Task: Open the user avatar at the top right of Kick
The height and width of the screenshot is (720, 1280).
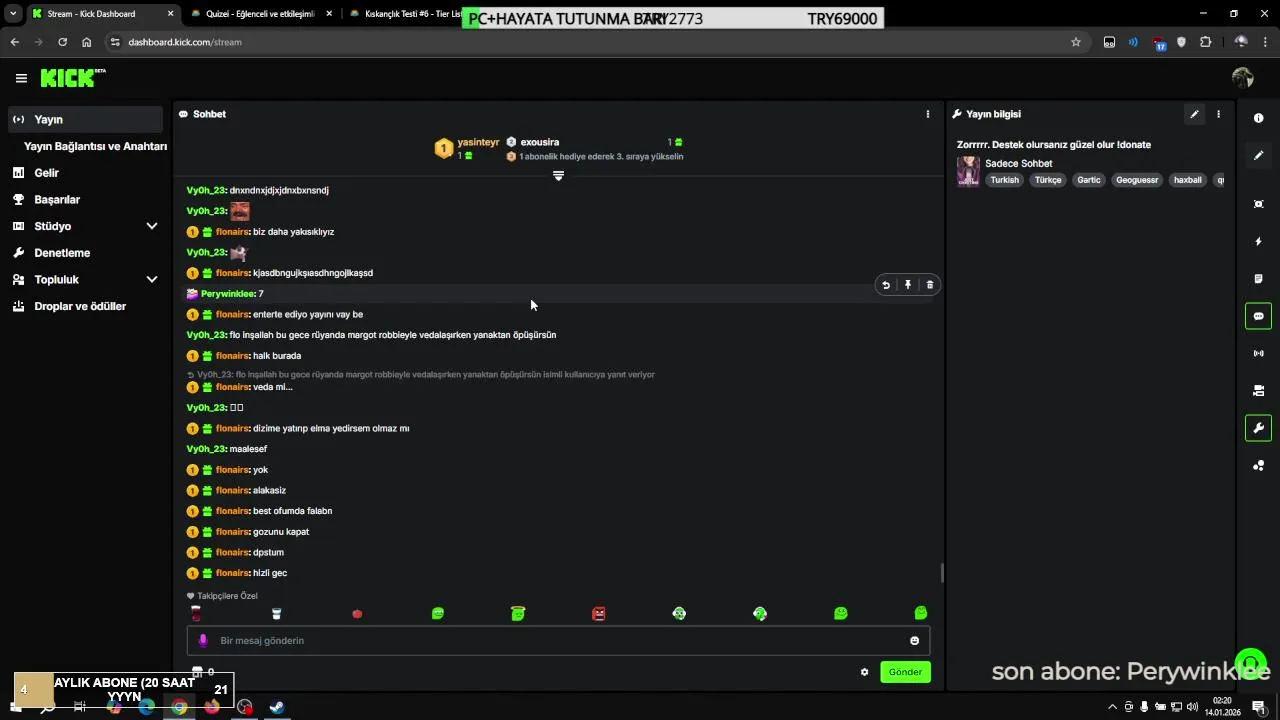Action: (x=1243, y=78)
